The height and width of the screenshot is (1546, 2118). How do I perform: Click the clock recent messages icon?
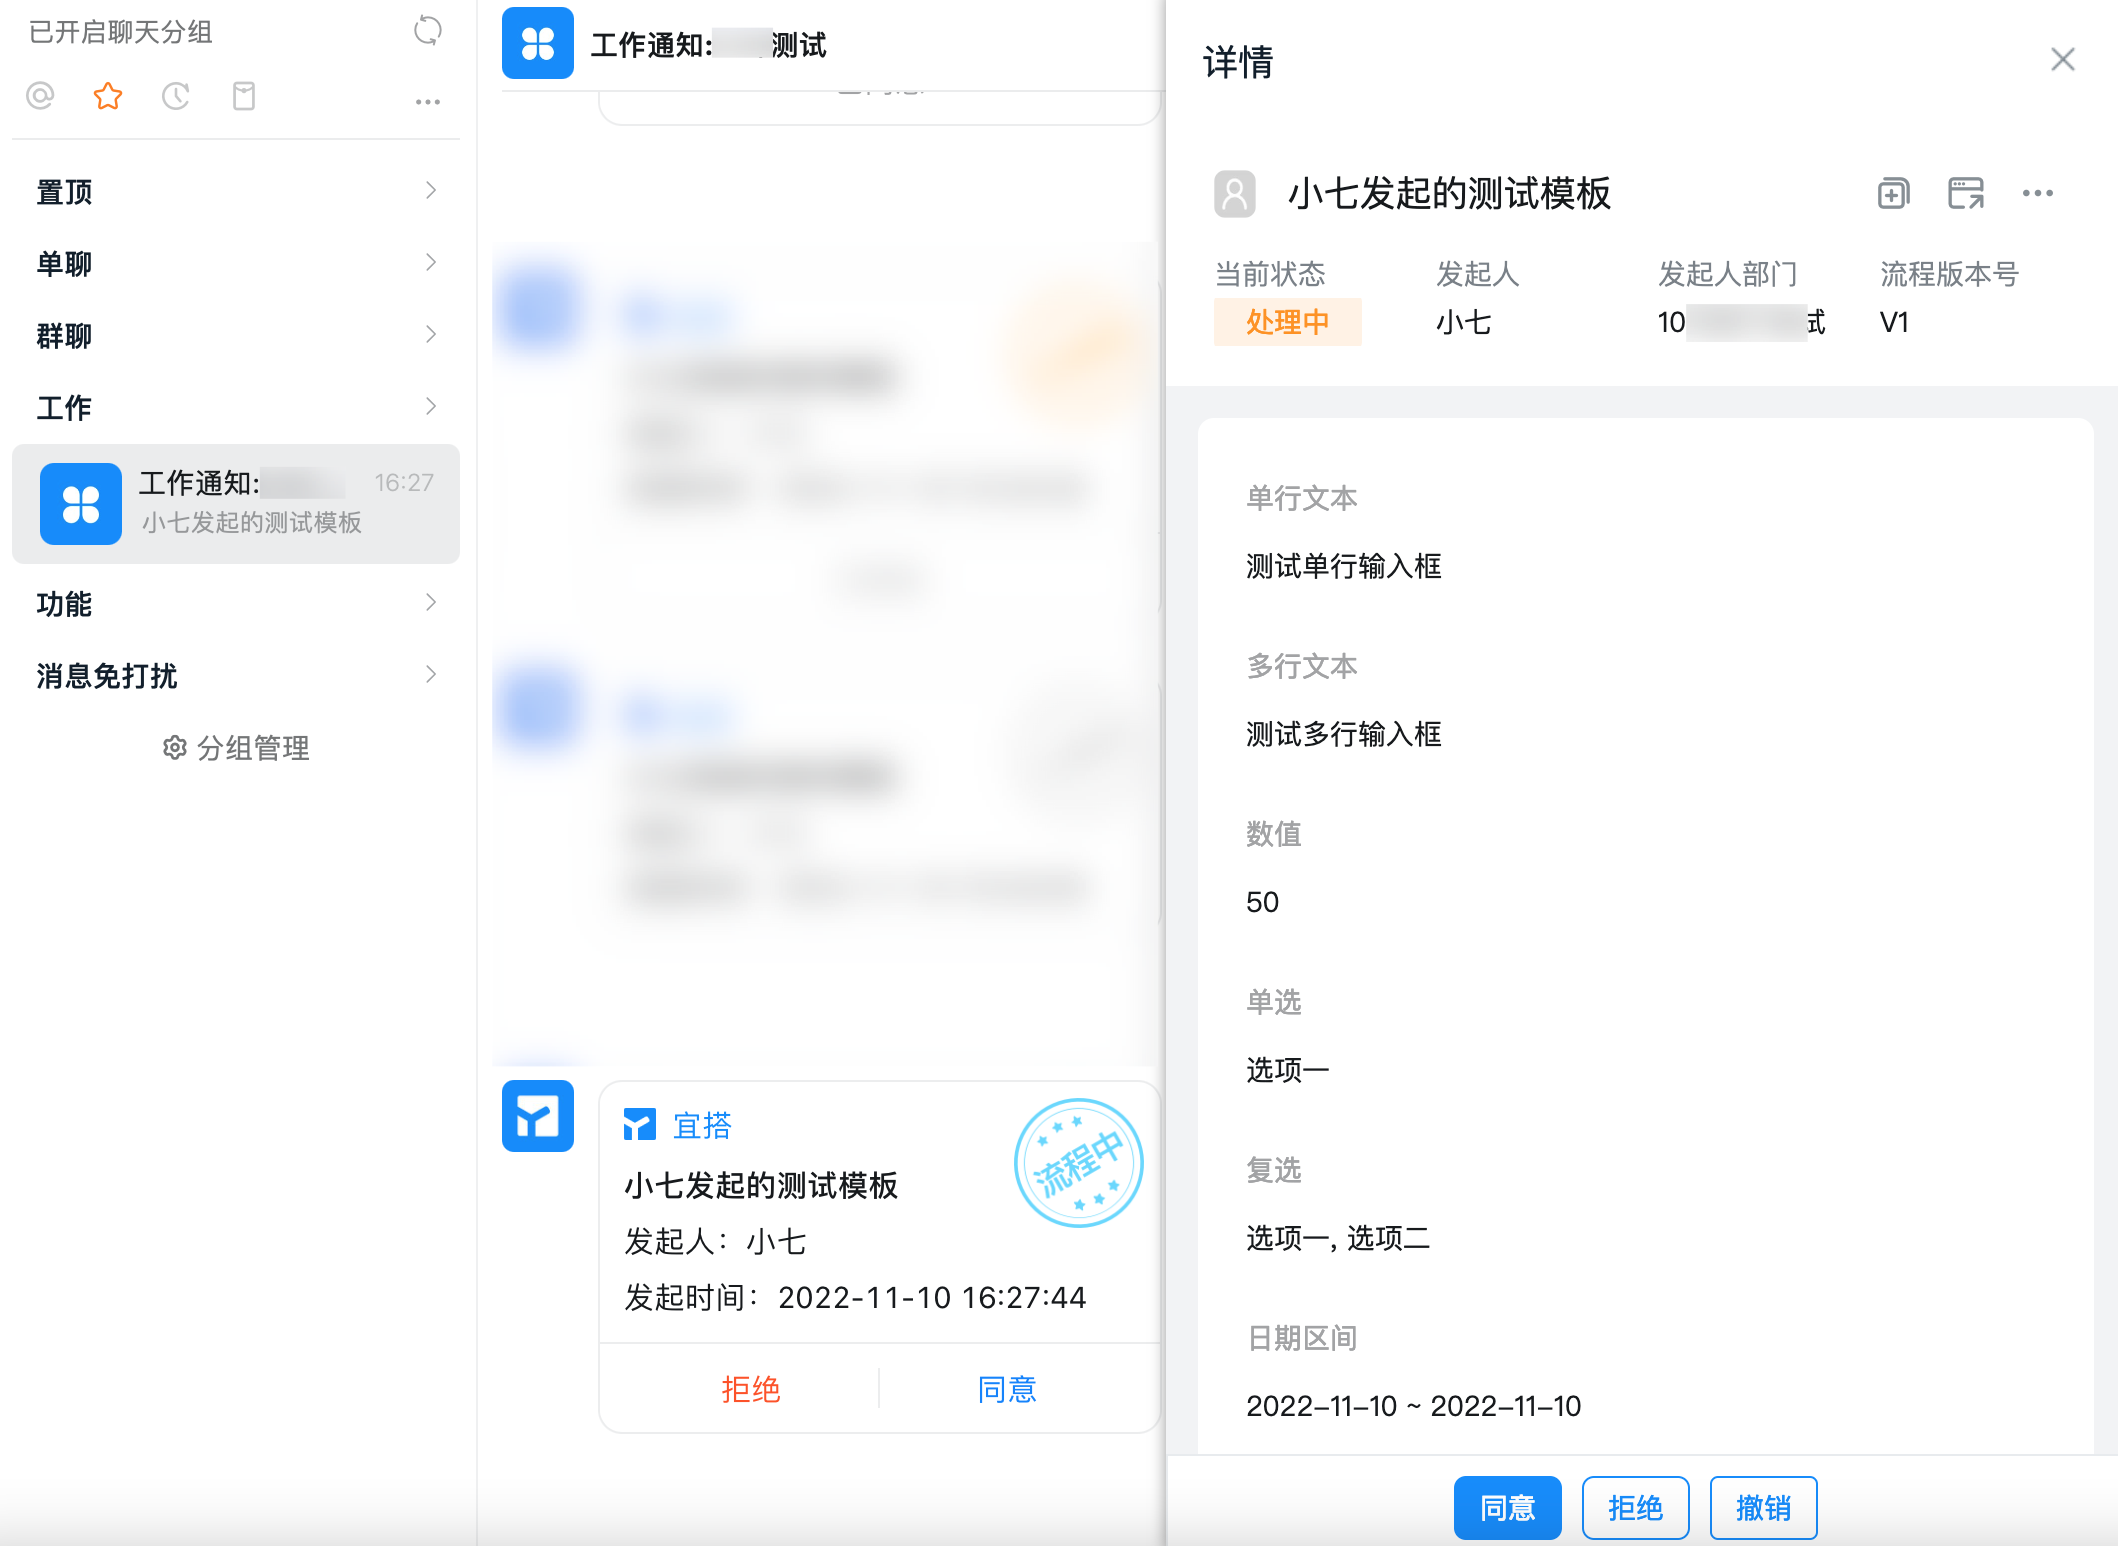[x=176, y=96]
